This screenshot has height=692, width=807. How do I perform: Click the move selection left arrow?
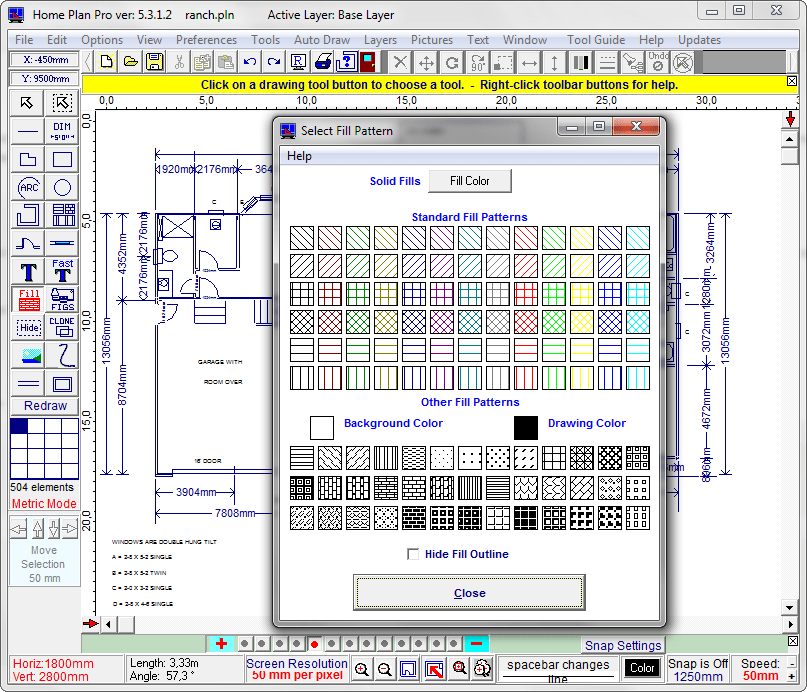(19, 528)
